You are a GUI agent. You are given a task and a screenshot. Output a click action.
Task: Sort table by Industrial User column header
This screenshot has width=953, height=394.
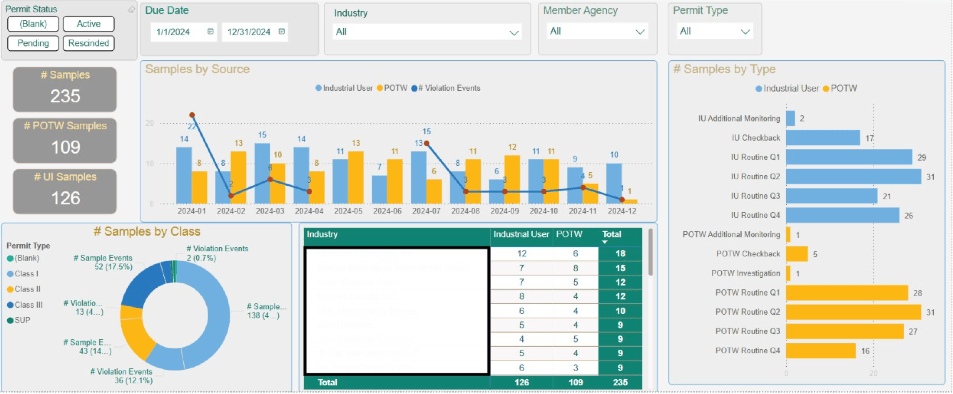click(x=521, y=234)
